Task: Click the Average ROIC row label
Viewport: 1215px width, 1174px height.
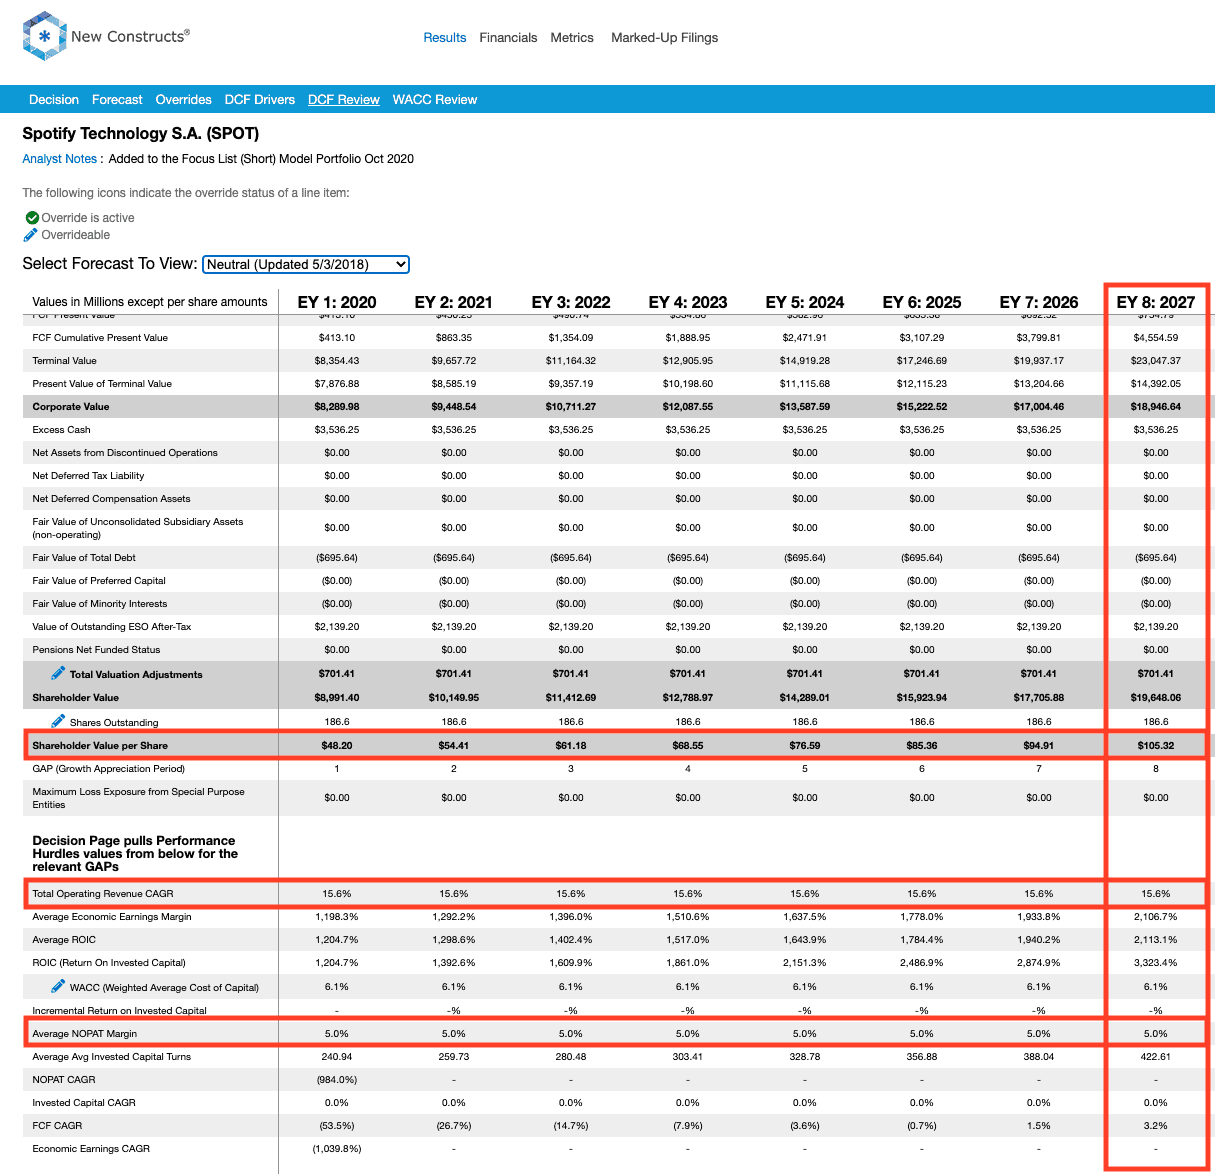Action: click(64, 940)
